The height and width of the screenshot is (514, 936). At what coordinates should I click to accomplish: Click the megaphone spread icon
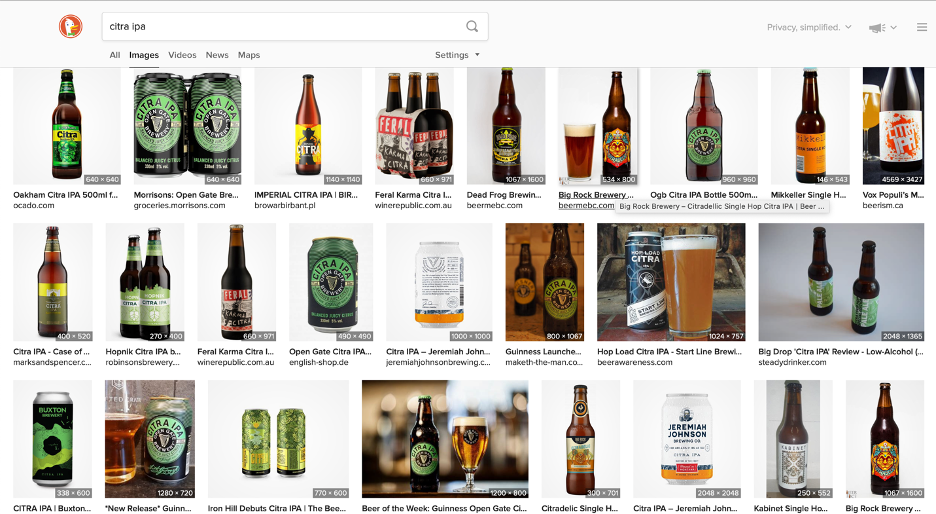(x=876, y=27)
